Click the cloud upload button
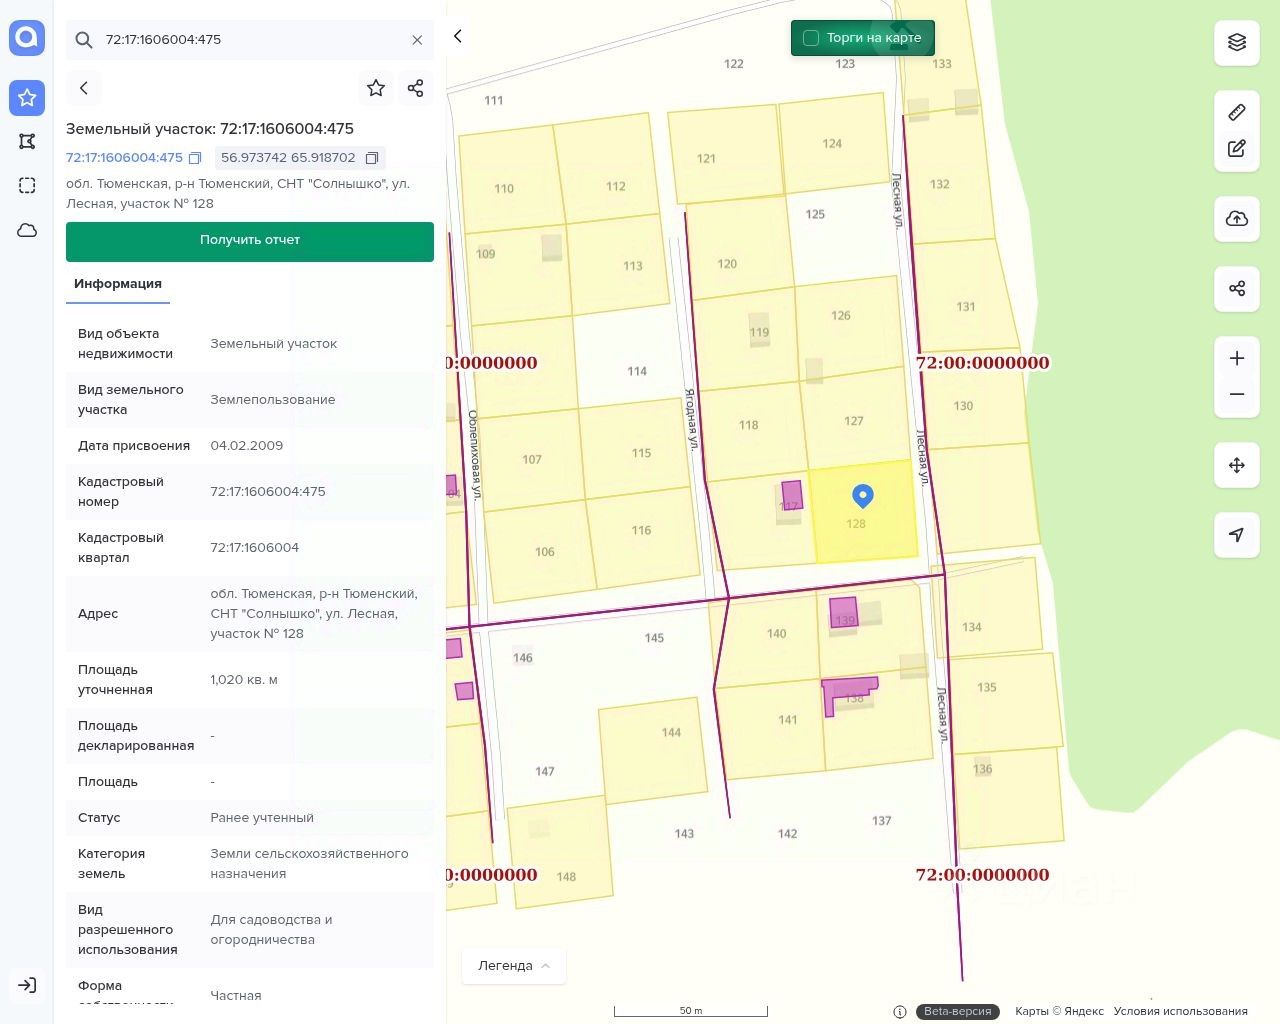 (x=1237, y=218)
